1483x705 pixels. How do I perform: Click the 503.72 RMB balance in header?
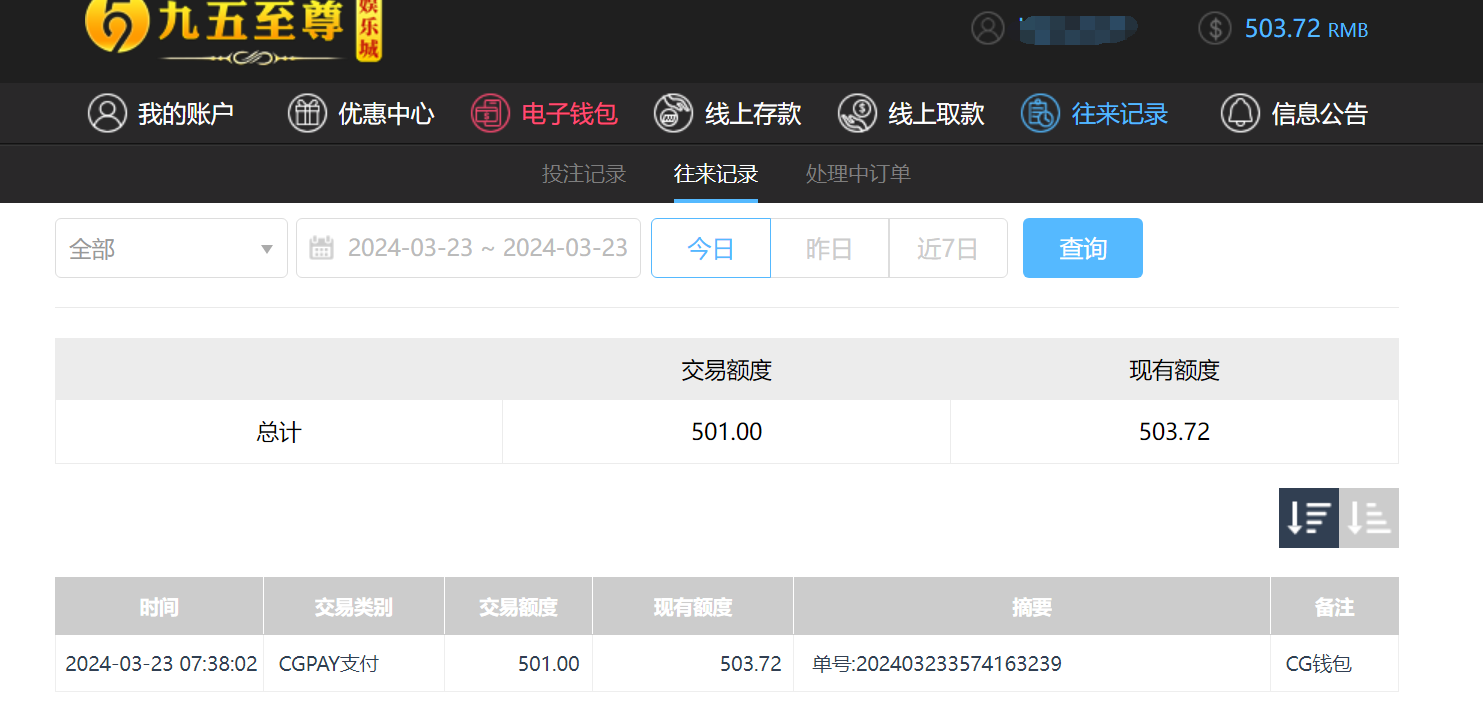(x=1306, y=28)
